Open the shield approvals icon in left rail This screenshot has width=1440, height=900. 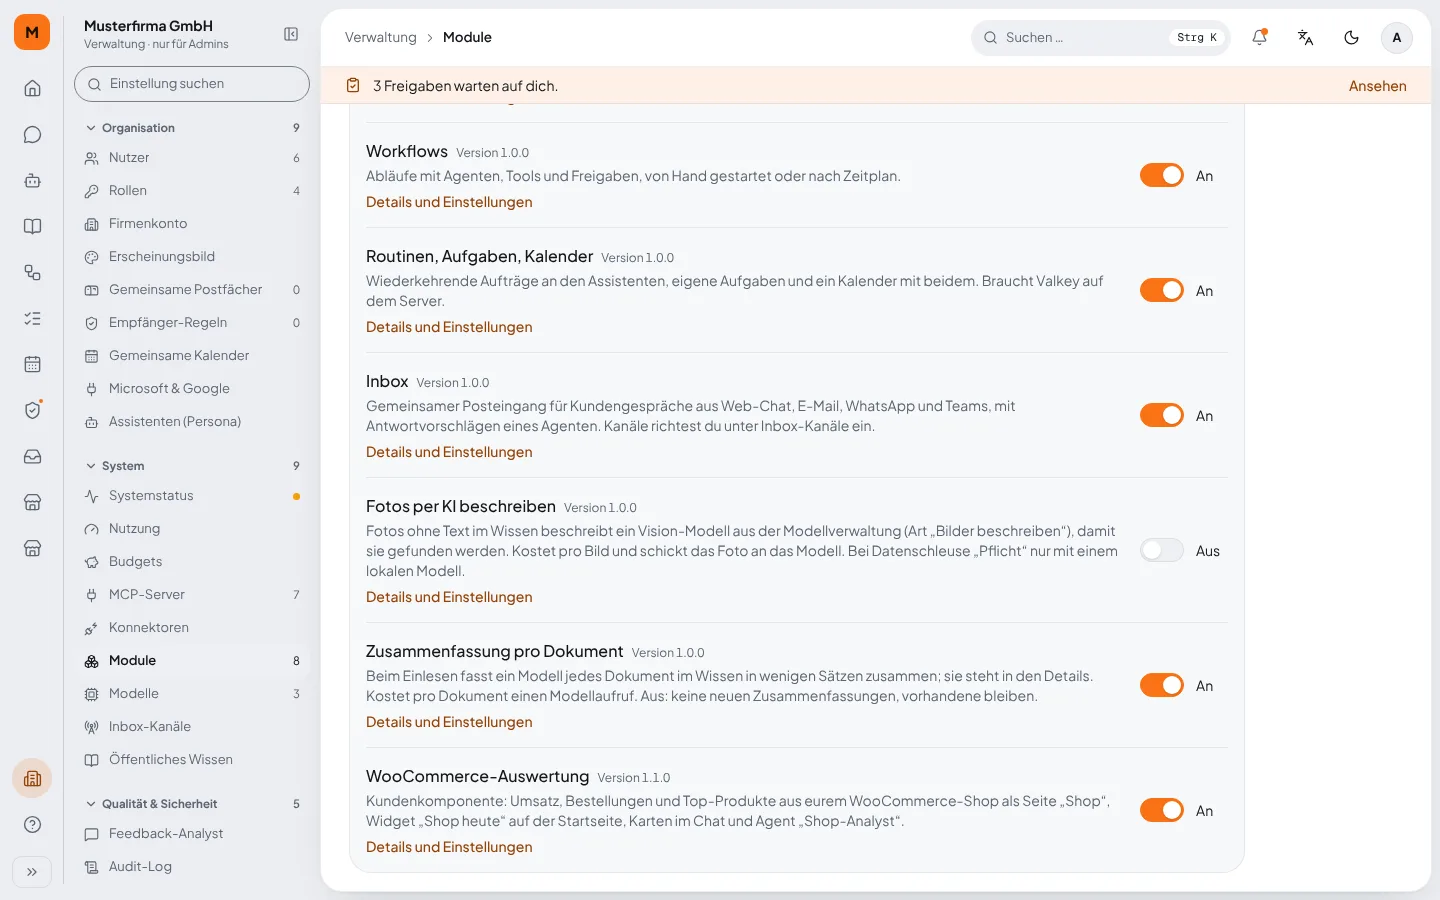click(x=32, y=410)
